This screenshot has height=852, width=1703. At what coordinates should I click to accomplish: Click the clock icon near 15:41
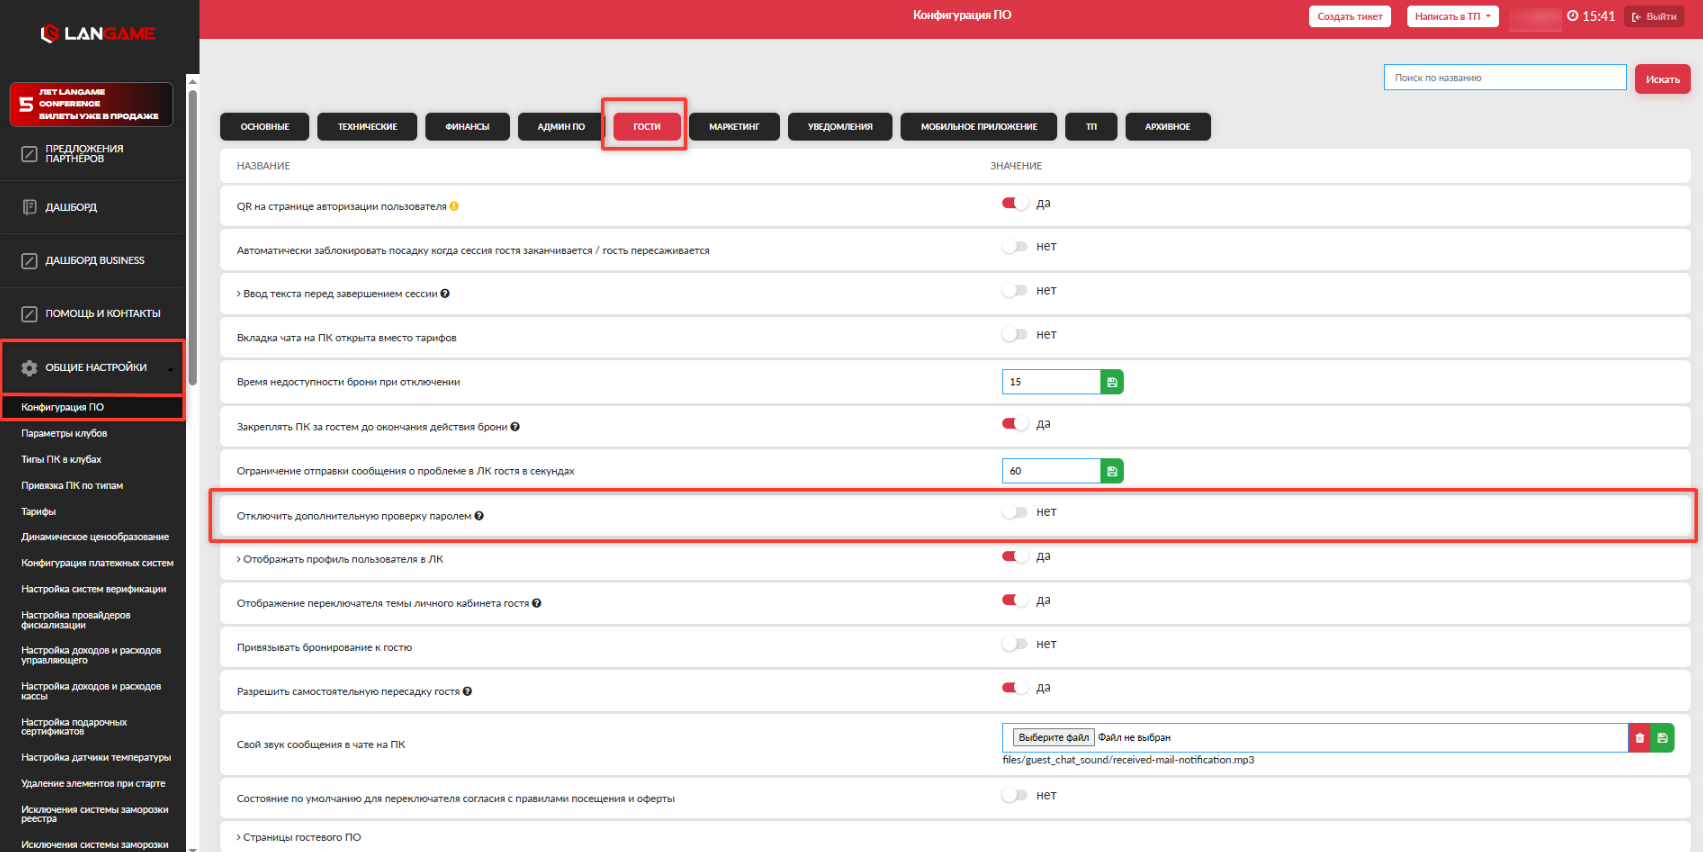1573,16
